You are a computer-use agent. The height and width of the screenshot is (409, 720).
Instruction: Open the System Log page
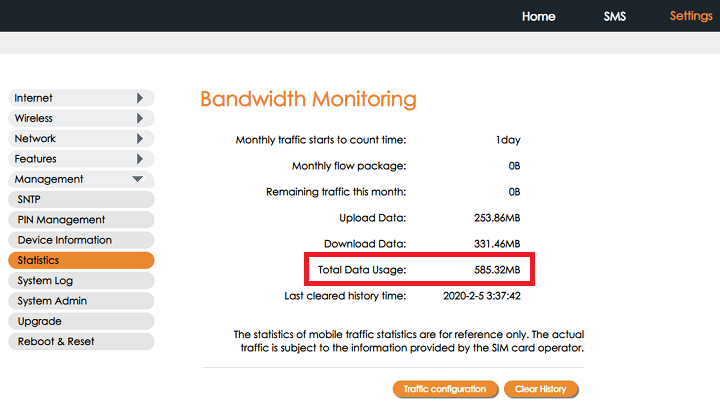81,280
